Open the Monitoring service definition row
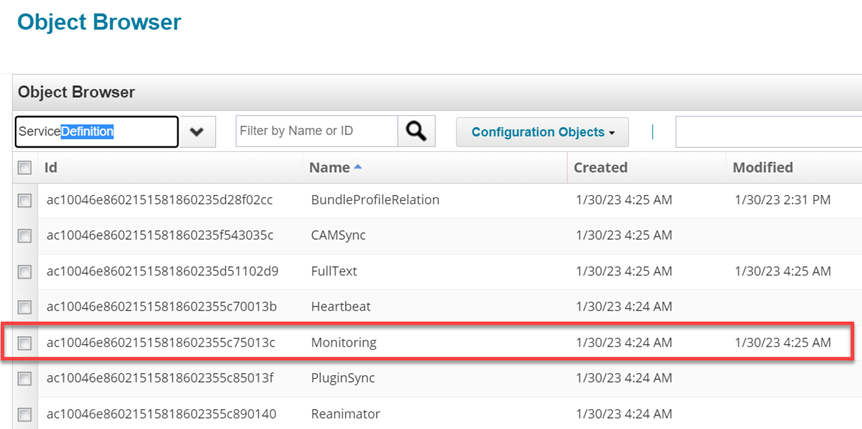Screen dimensions: 862x429 pos(343,343)
